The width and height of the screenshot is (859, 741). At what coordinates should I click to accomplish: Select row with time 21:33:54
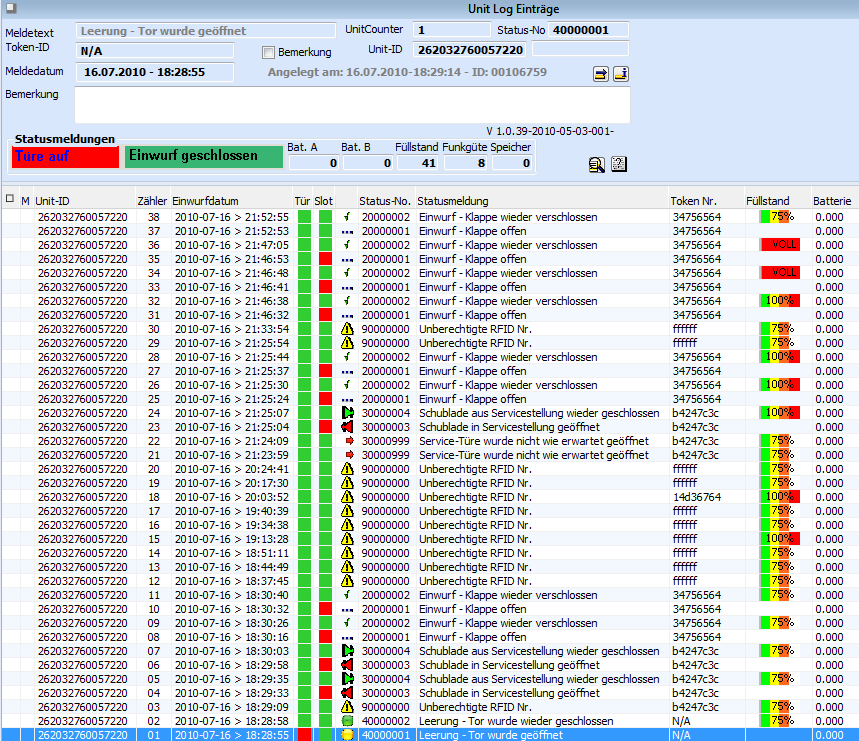click(430, 329)
